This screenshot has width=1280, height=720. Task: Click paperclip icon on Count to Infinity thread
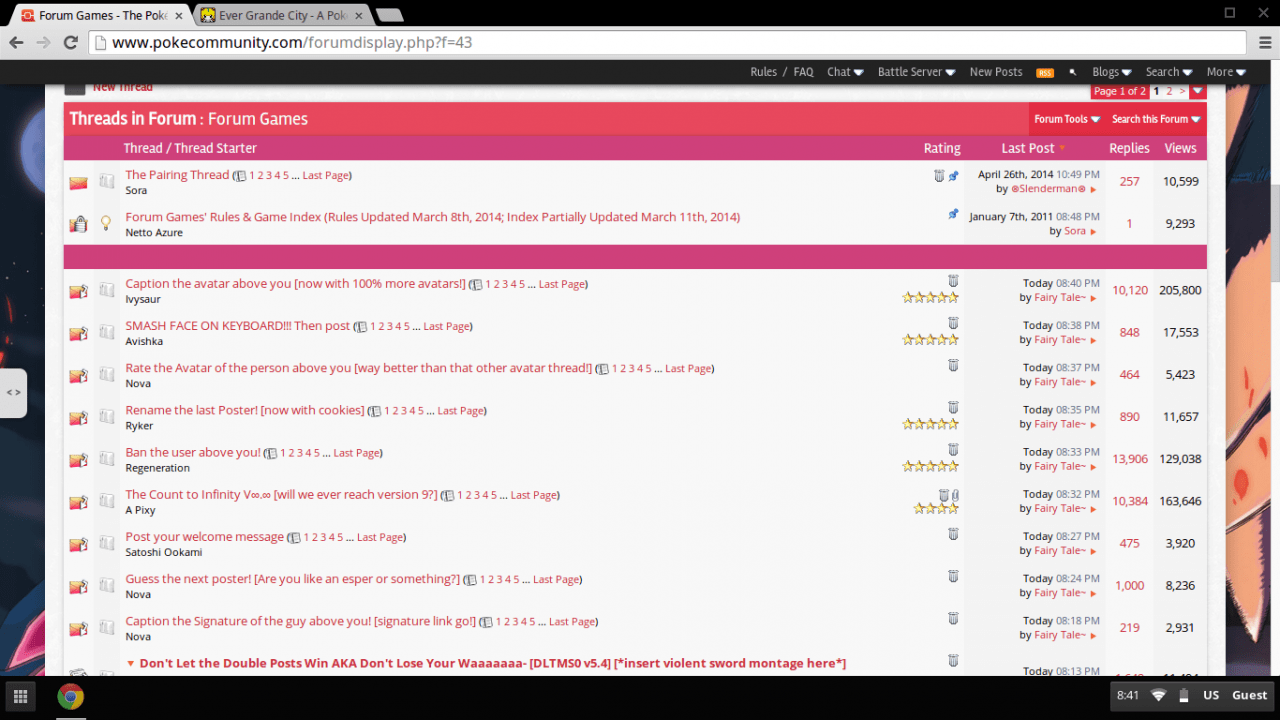pyautogui.click(x=956, y=495)
